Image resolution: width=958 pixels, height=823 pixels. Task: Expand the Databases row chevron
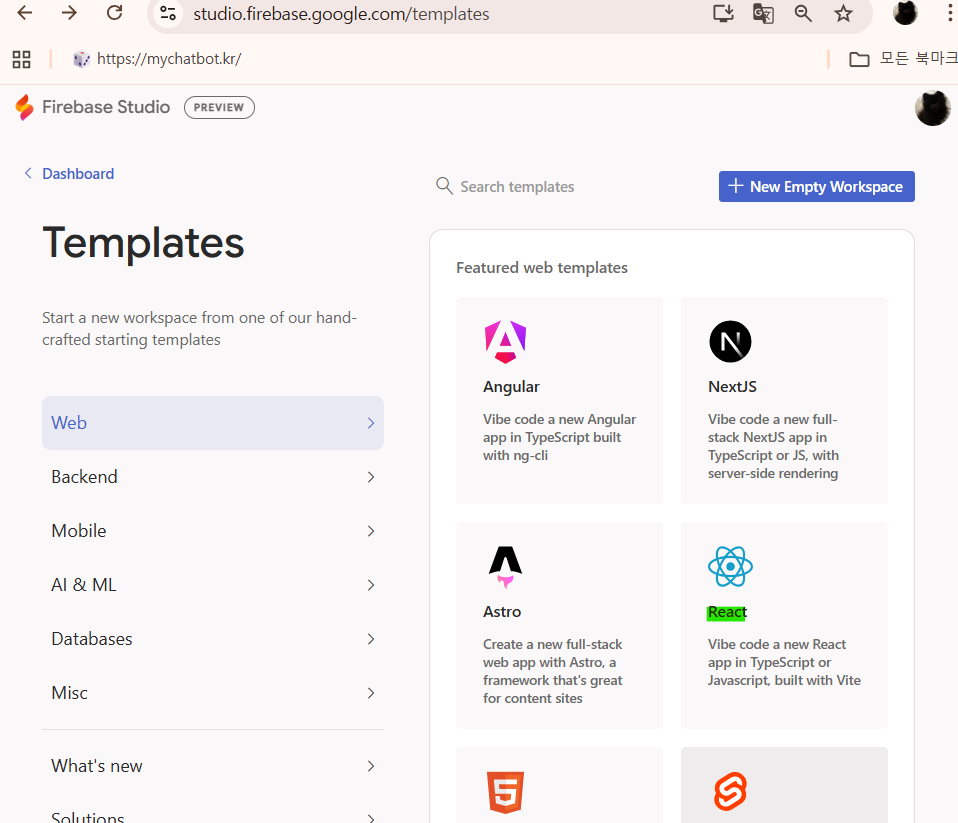point(371,639)
